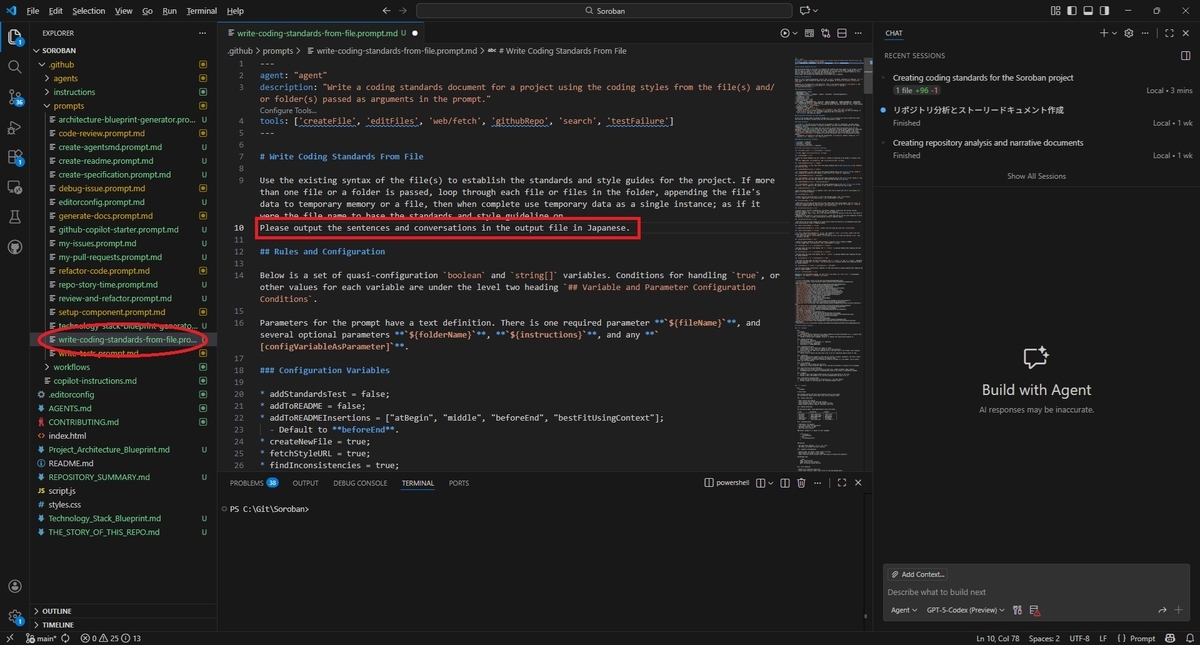Click the Configure Tools icon in chat input
1200x645 pixels.
tap(1017, 609)
